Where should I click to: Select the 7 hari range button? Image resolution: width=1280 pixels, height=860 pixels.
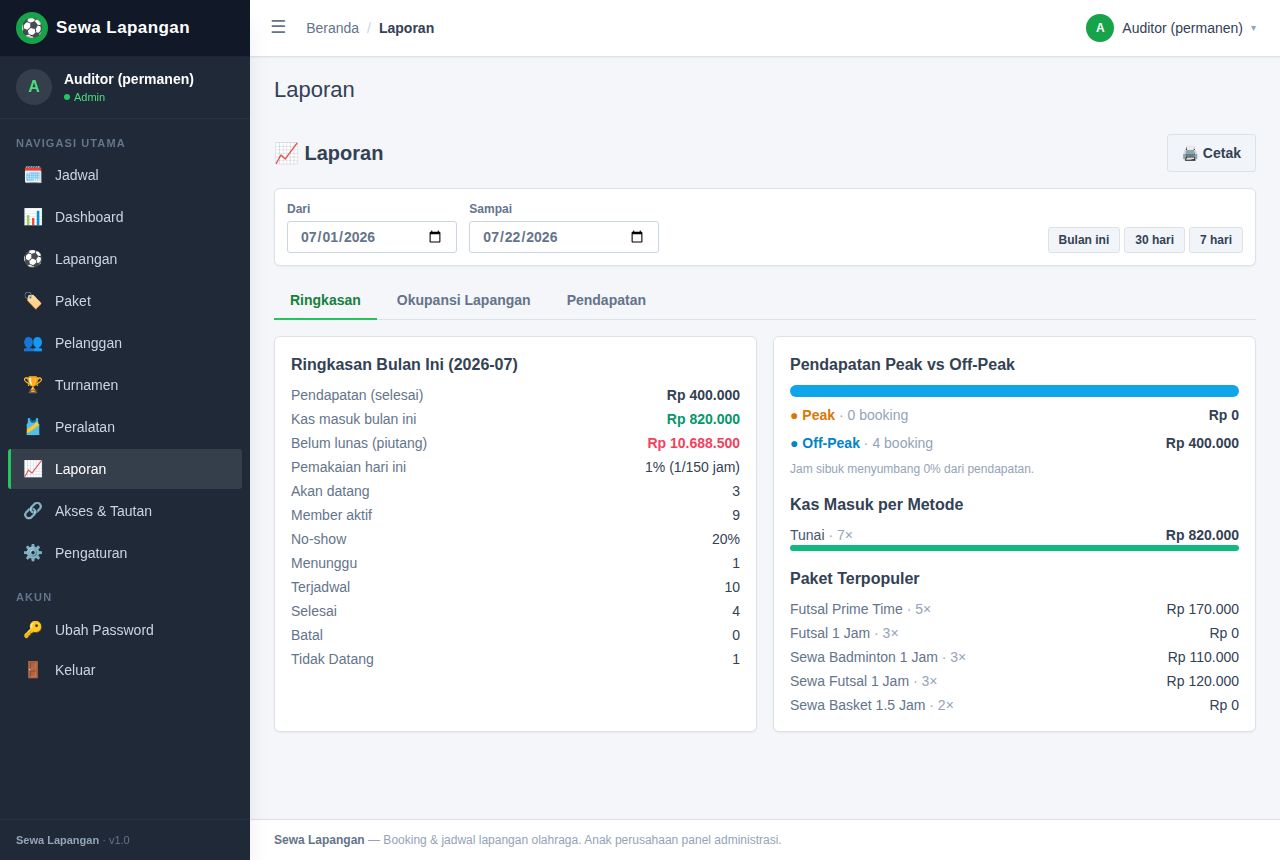click(1216, 240)
